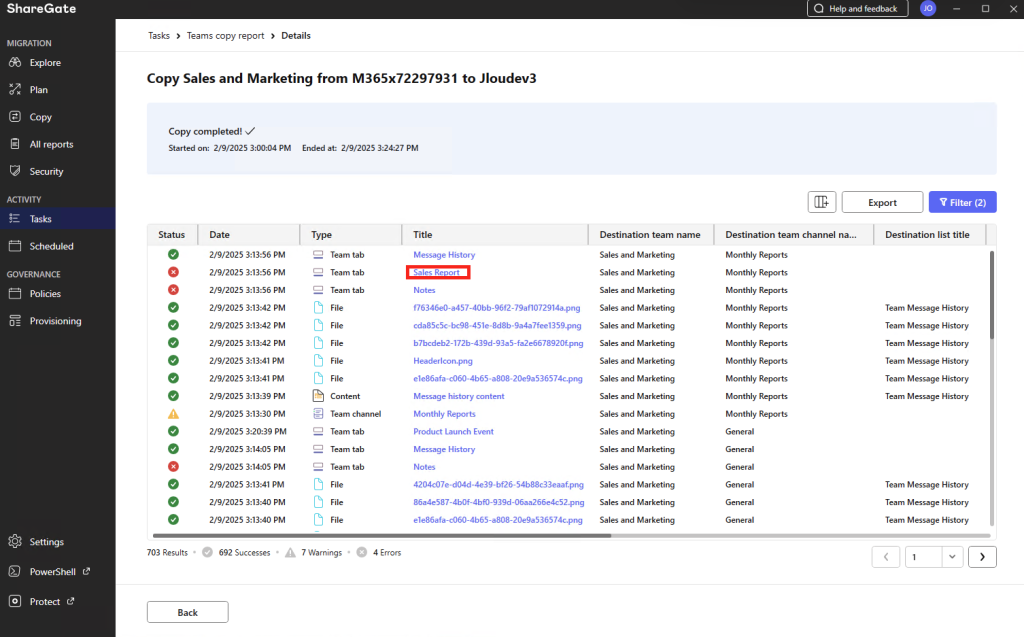Open Plan in the sidebar

pyautogui.click(x=38, y=90)
